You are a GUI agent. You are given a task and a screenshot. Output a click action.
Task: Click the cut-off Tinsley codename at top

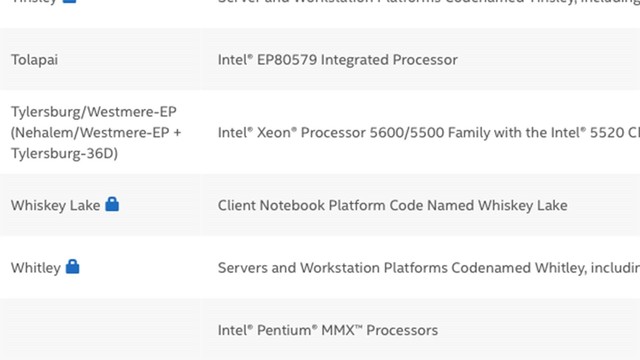[34, 1]
